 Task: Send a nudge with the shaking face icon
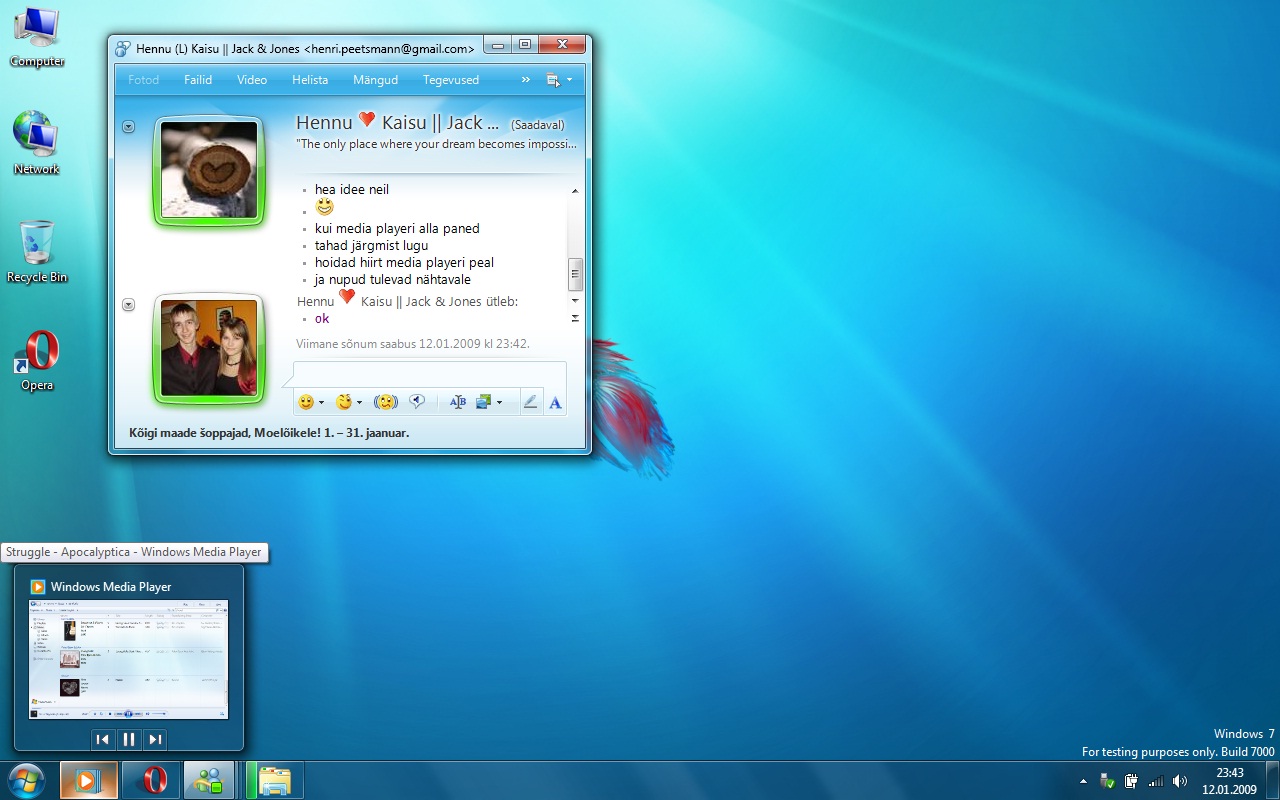tap(386, 402)
